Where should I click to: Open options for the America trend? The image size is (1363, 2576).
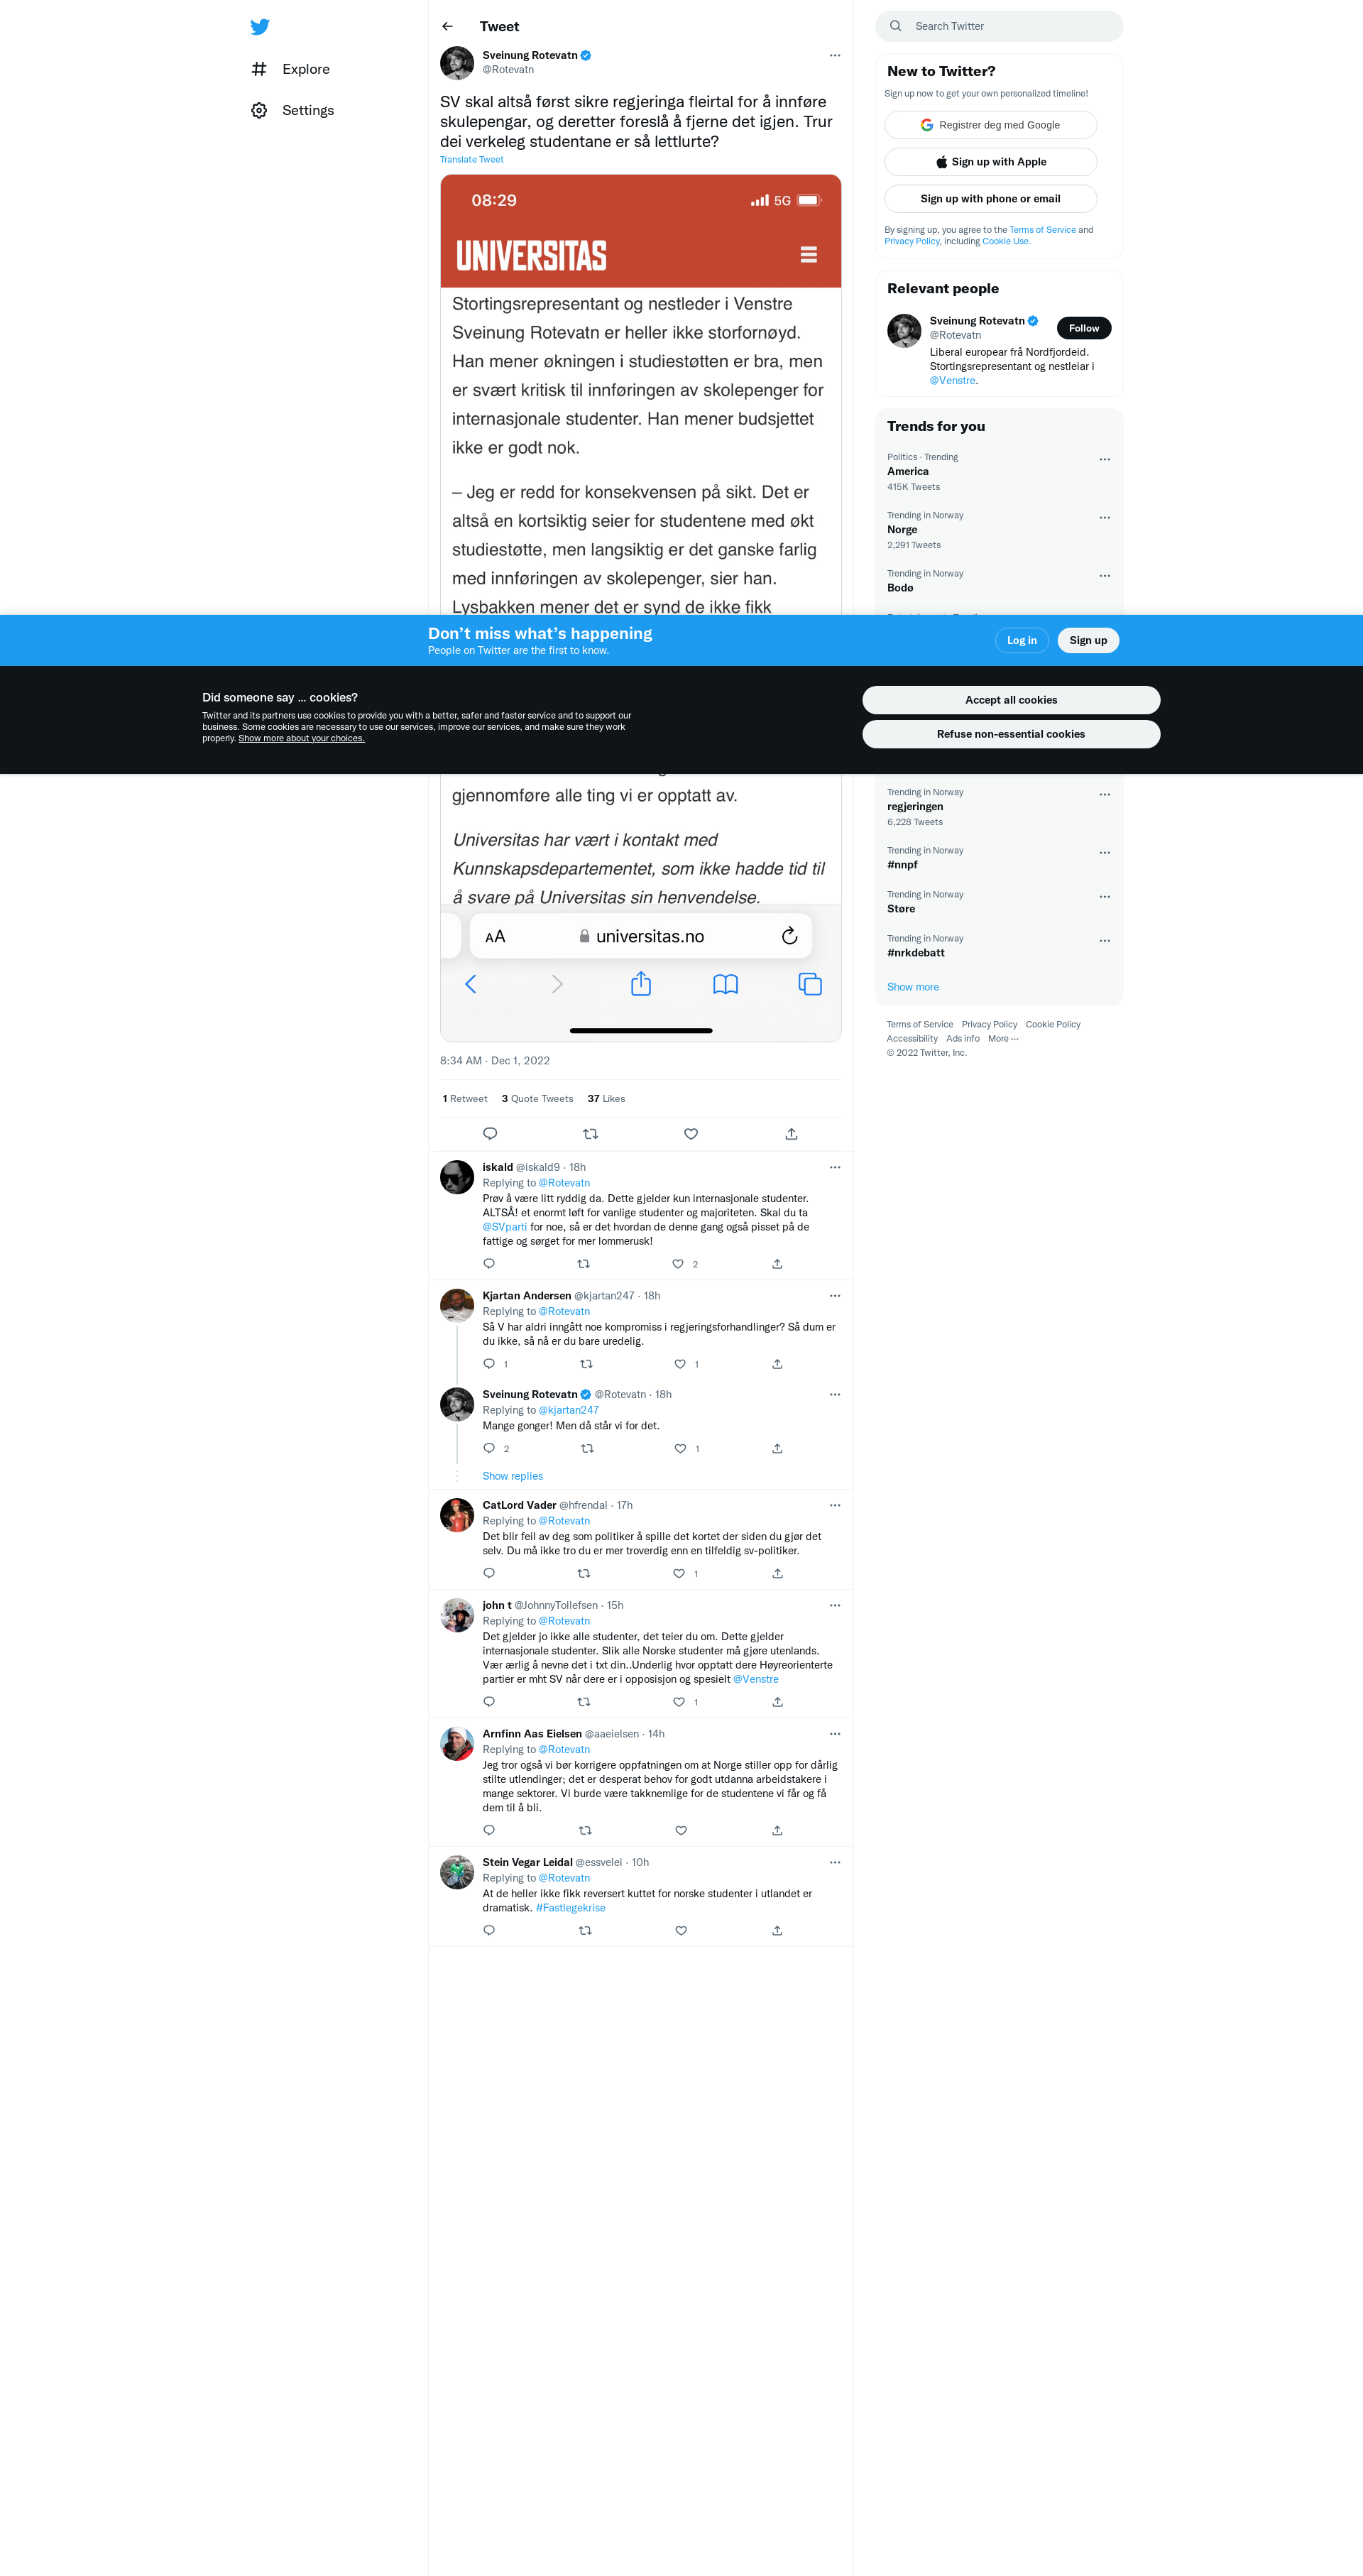point(1104,460)
